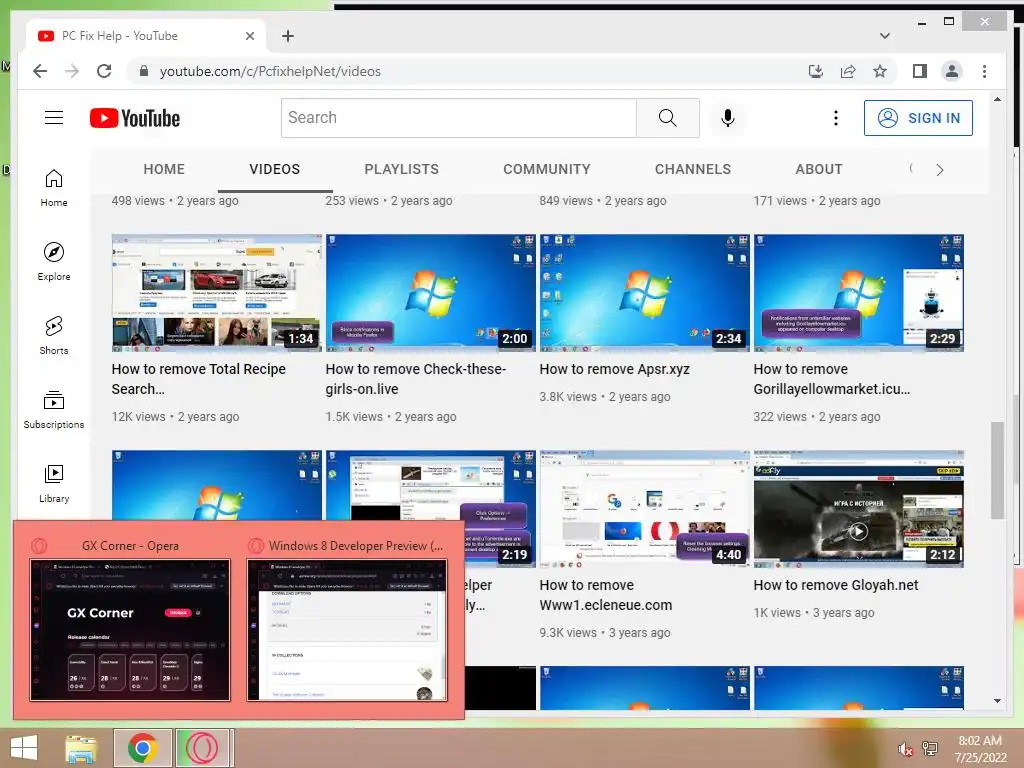
Task: Open Chrome profile avatar menu
Action: click(952, 71)
